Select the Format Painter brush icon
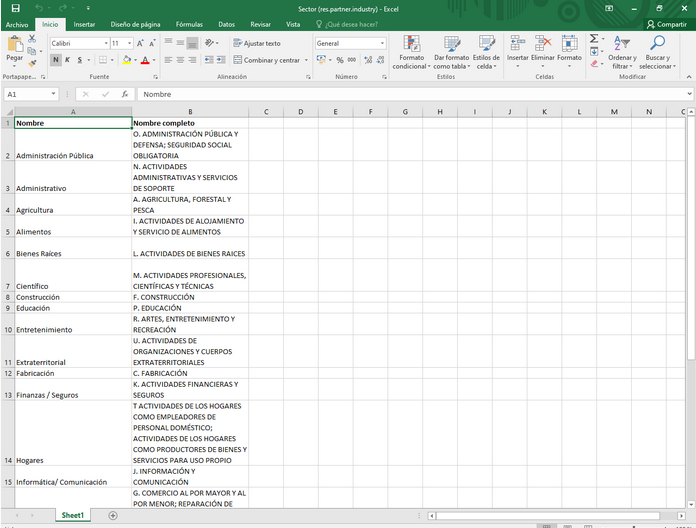The height and width of the screenshot is (528, 696). (x=32, y=63)
